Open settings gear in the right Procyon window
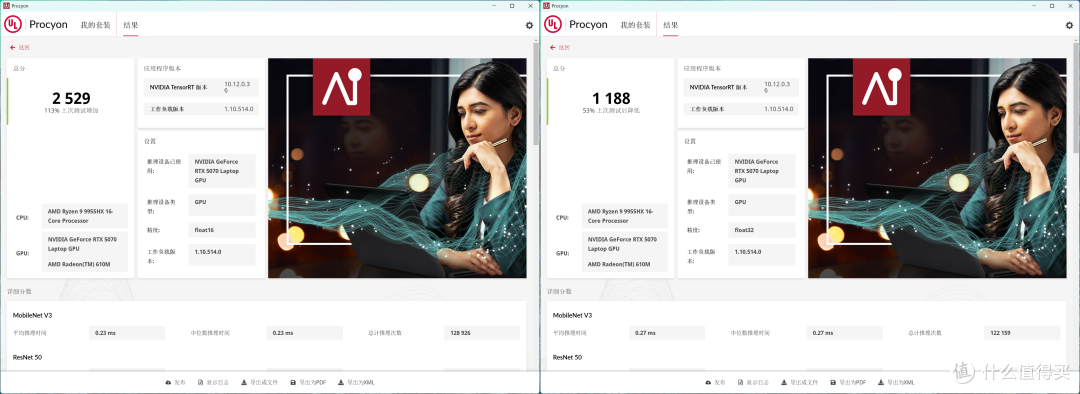 coord(1069,25)
